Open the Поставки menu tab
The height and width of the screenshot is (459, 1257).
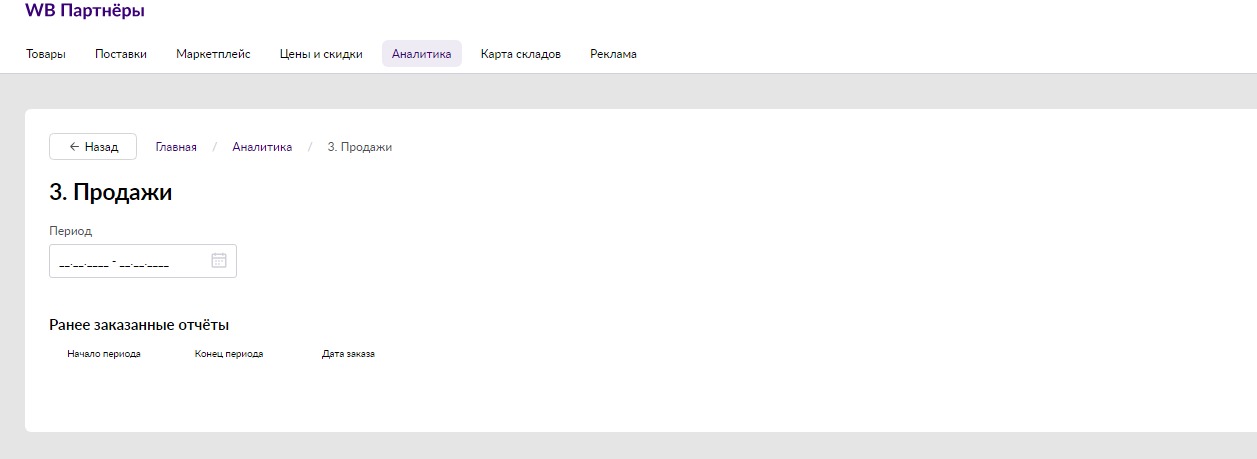tap(121, 54)
